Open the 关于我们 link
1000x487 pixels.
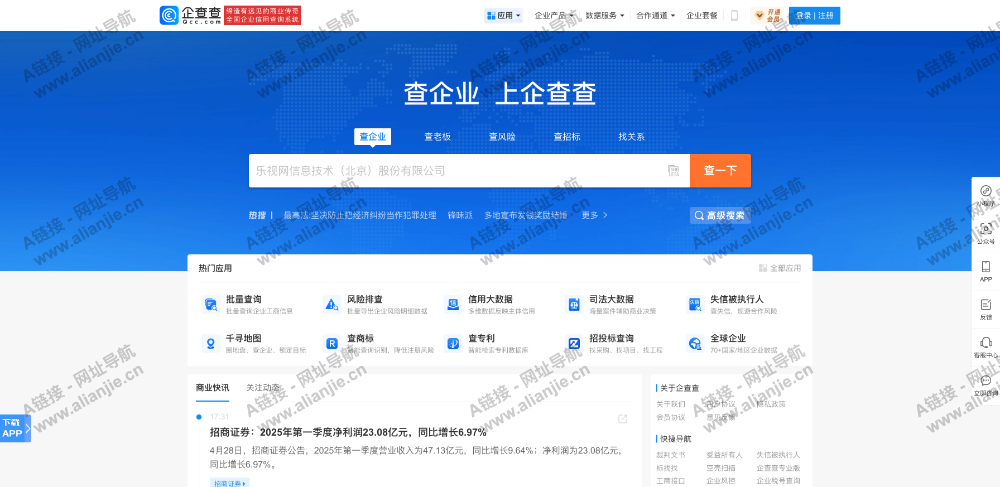pos(671,404)
